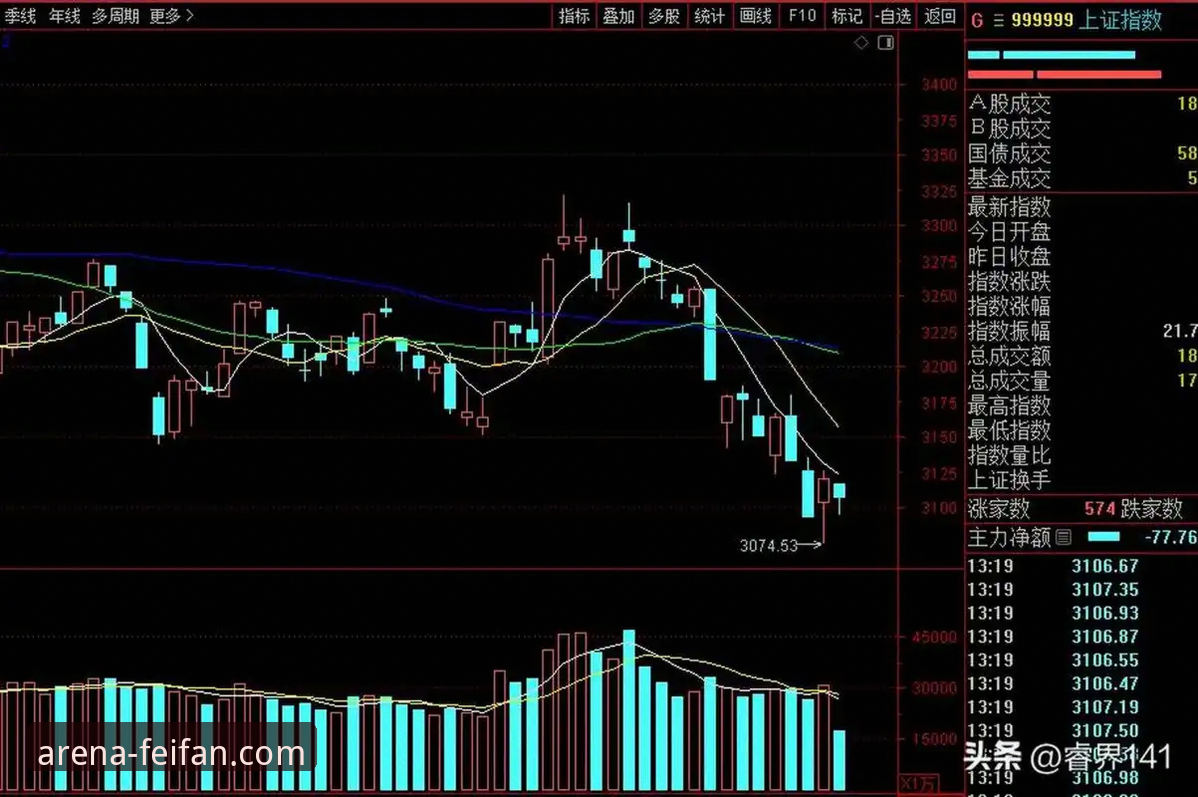Click the tallest cyan volume bar

pos(629,710)
